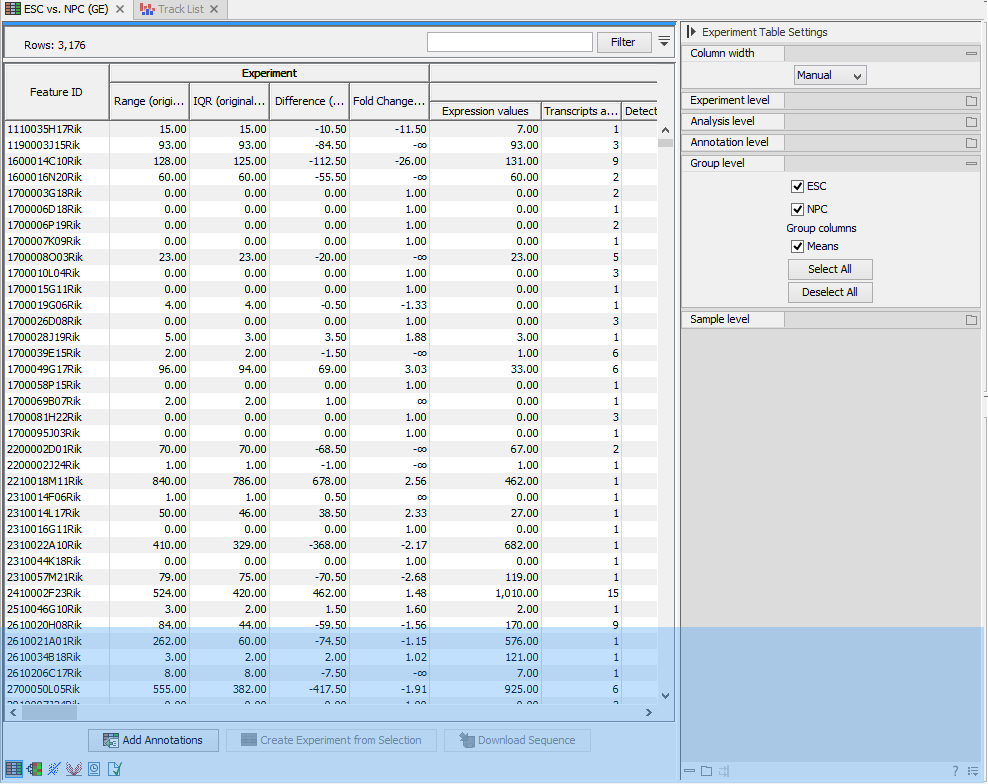Image resolution: width=988 pixels, height=784 pixels.
Task: Open the Element Info view
Action: [113, 768]
